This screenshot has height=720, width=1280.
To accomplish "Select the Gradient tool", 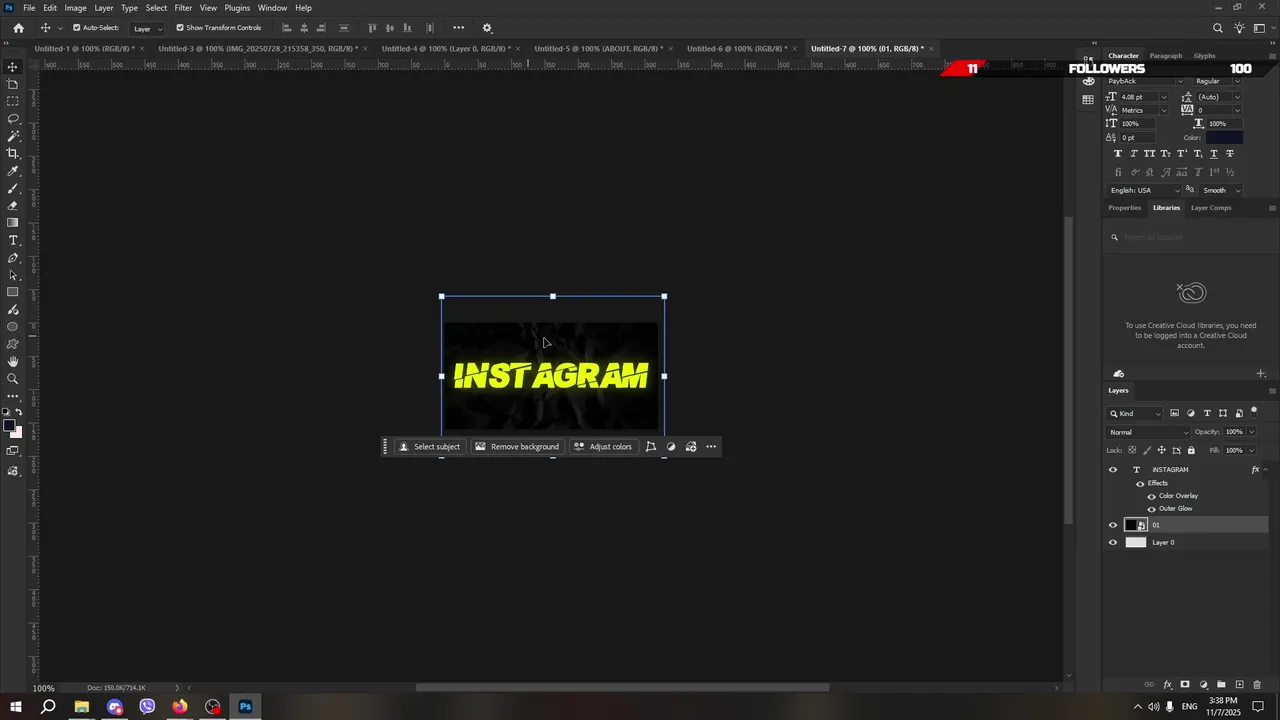I will point(13,223).
